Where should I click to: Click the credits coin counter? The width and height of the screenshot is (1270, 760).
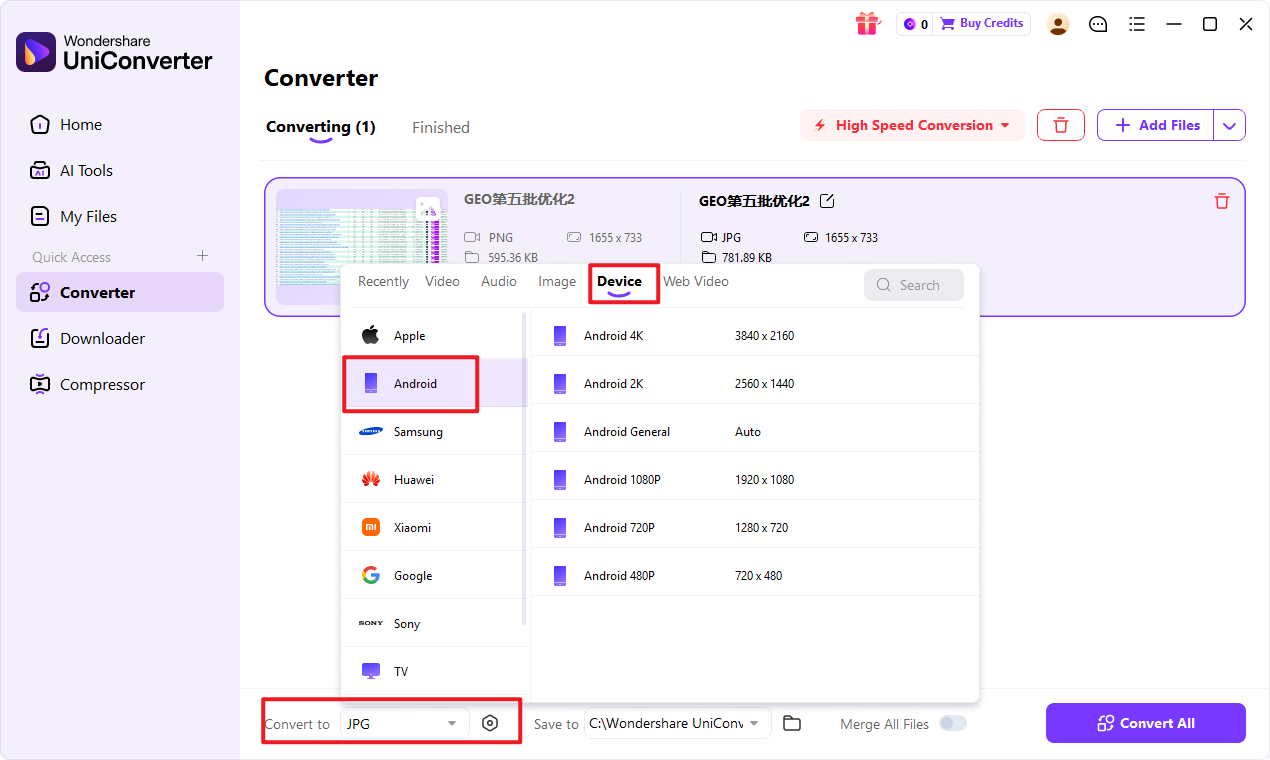pos(915,24)
